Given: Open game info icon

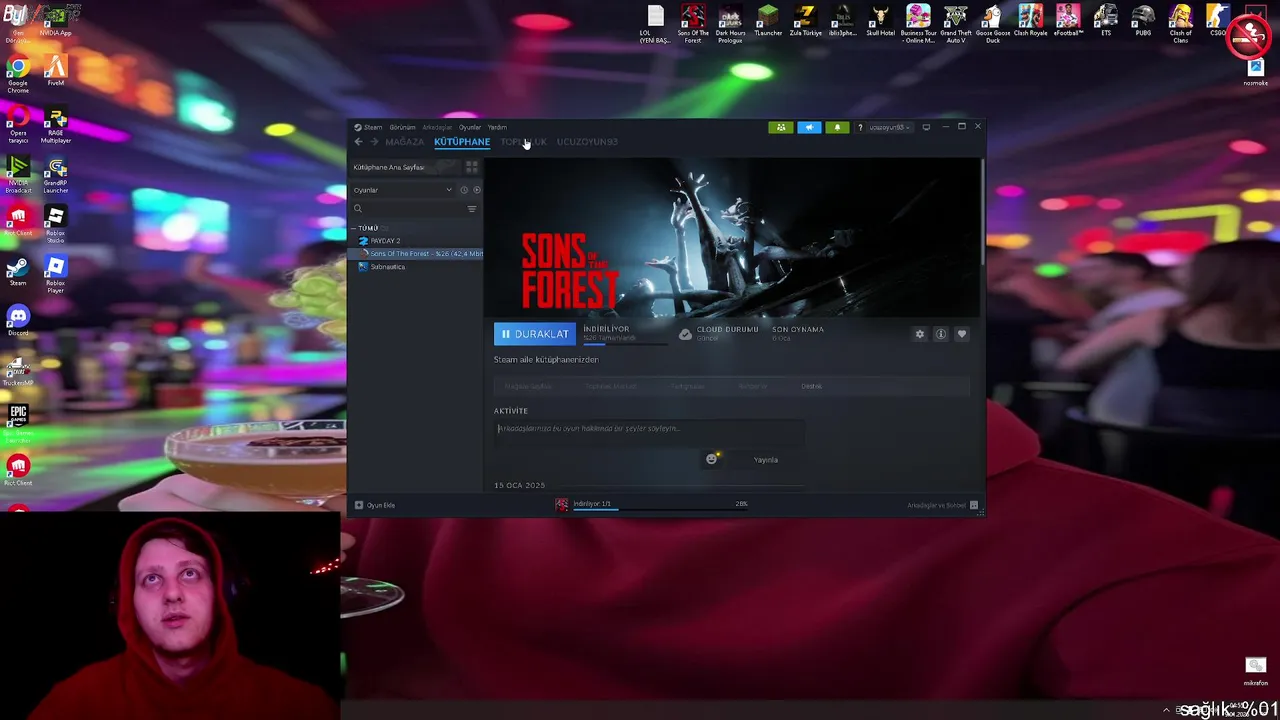Looking at the screenshot, I should (941, 334).
